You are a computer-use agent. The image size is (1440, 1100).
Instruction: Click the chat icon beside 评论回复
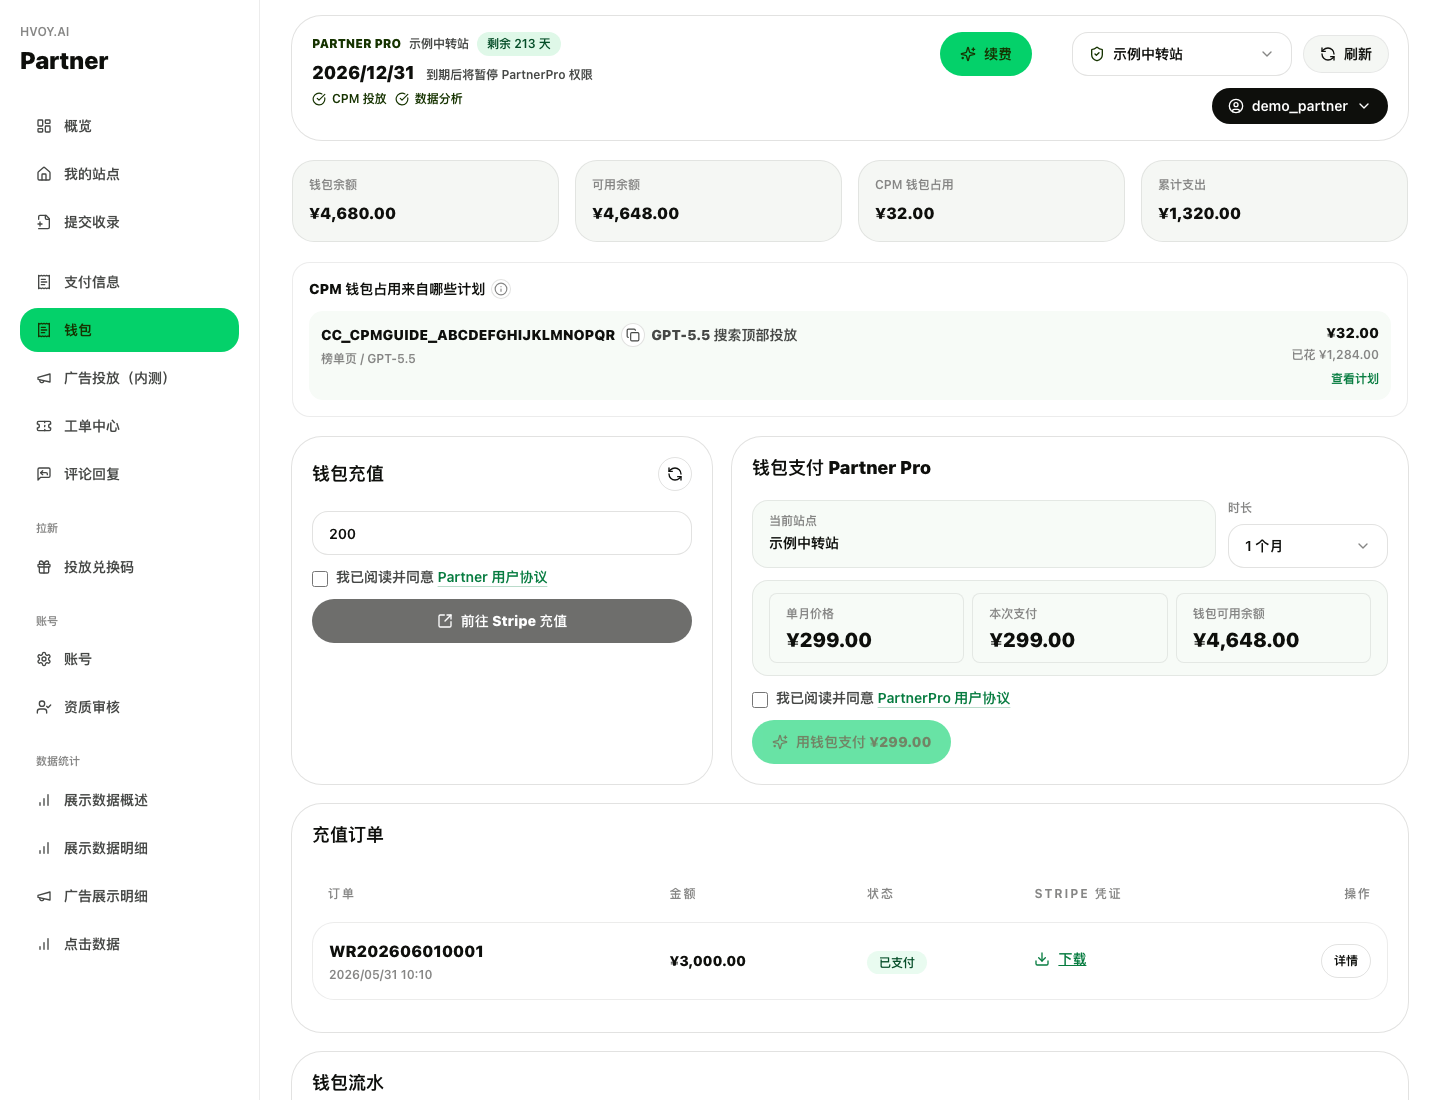click(44, 474)
